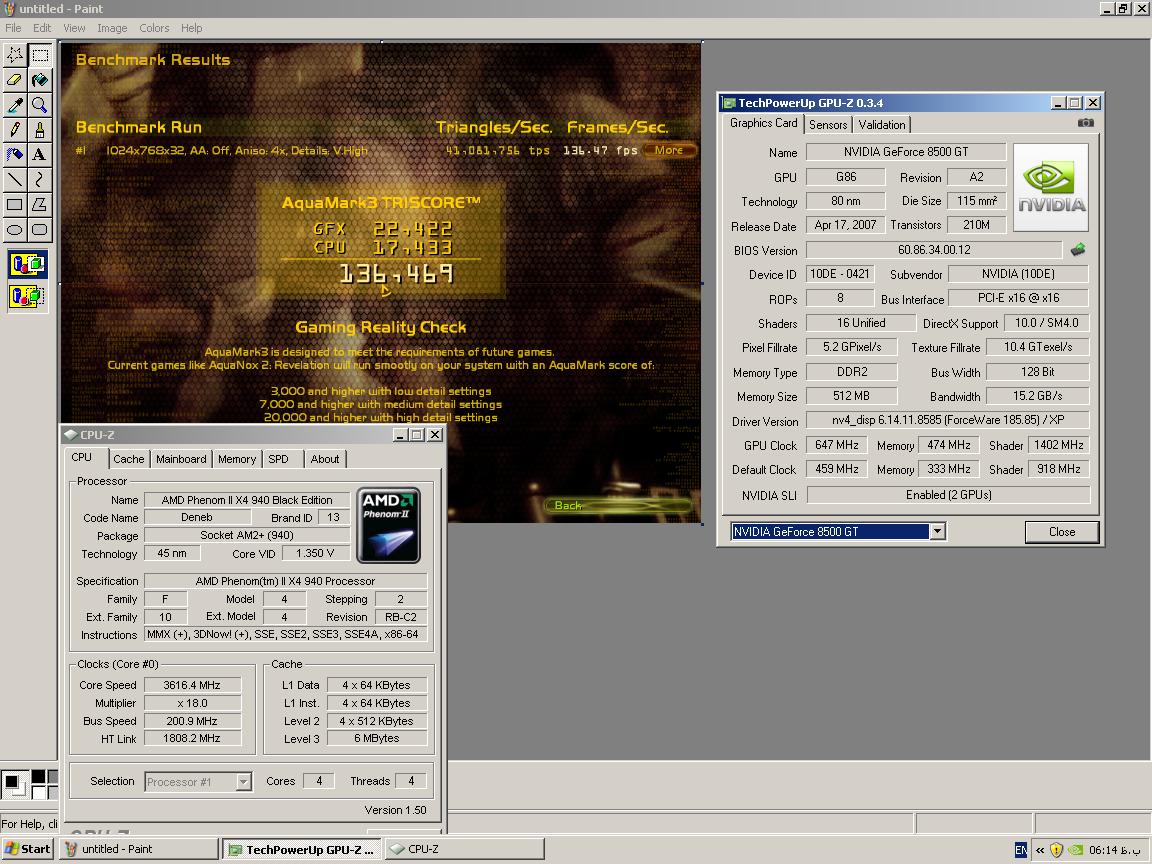Switch to the Graphics Card tab in GPU-Z

pos(763,123)
